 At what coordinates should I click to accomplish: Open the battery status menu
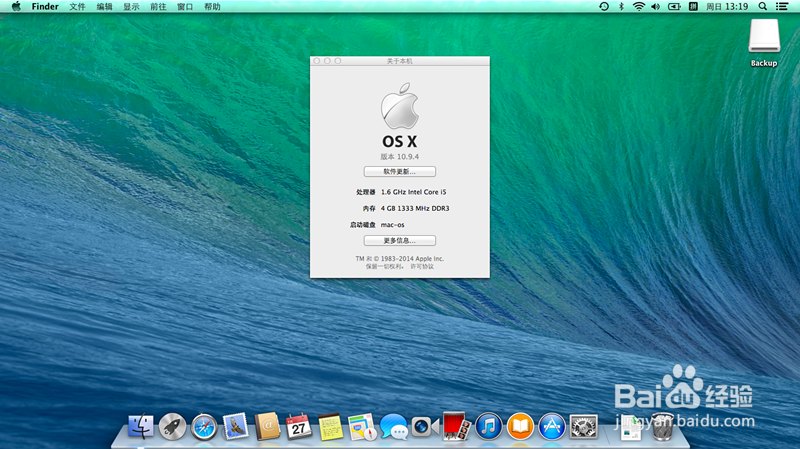[674, 7]
